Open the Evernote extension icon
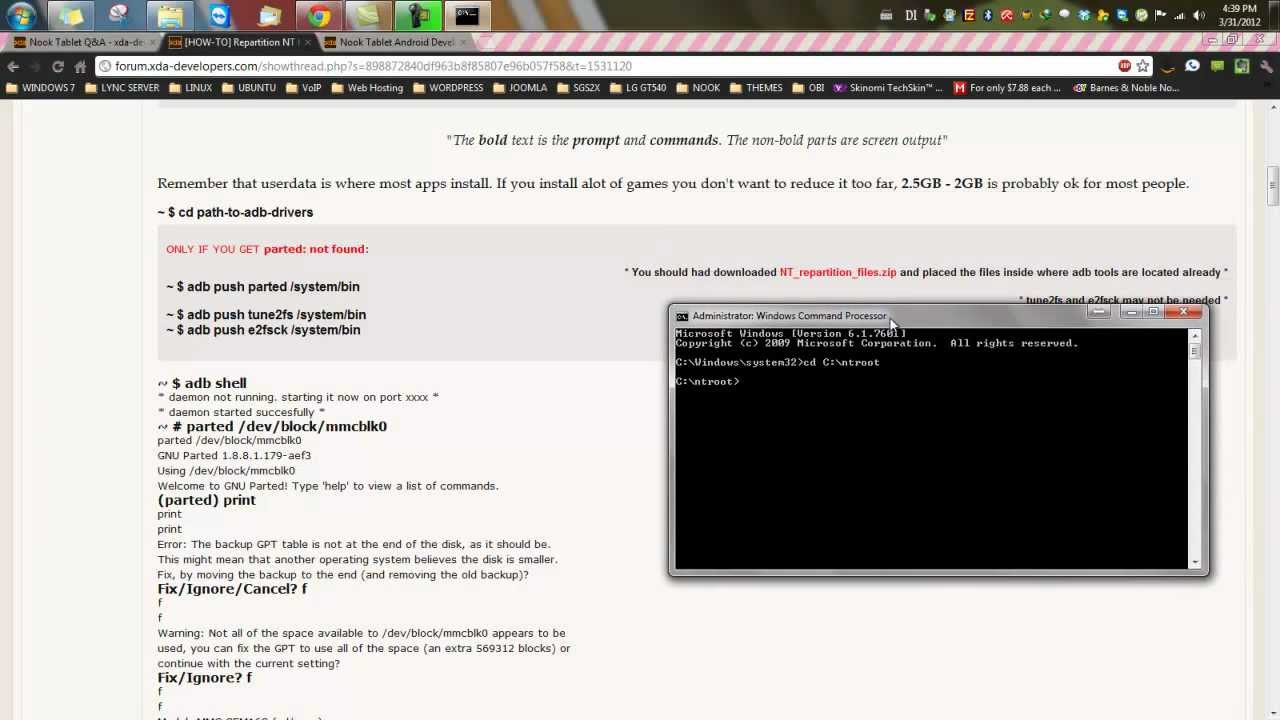 click(1242, 66)
